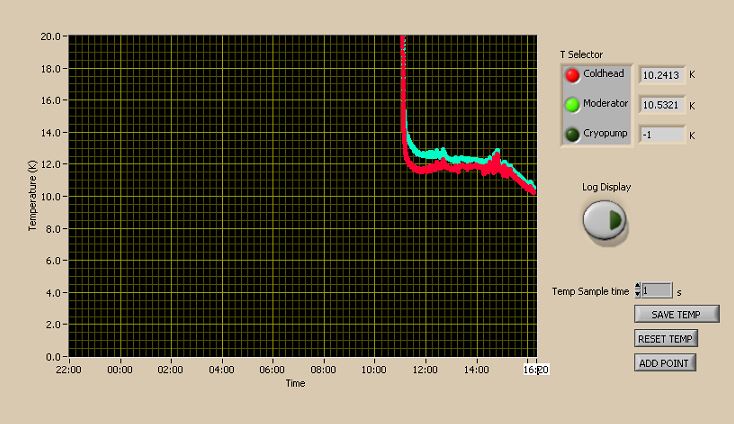Viewport: 734px width, 424px height.
Task: Click the 02:00 time axis label
Action: (x=170, y=370)
